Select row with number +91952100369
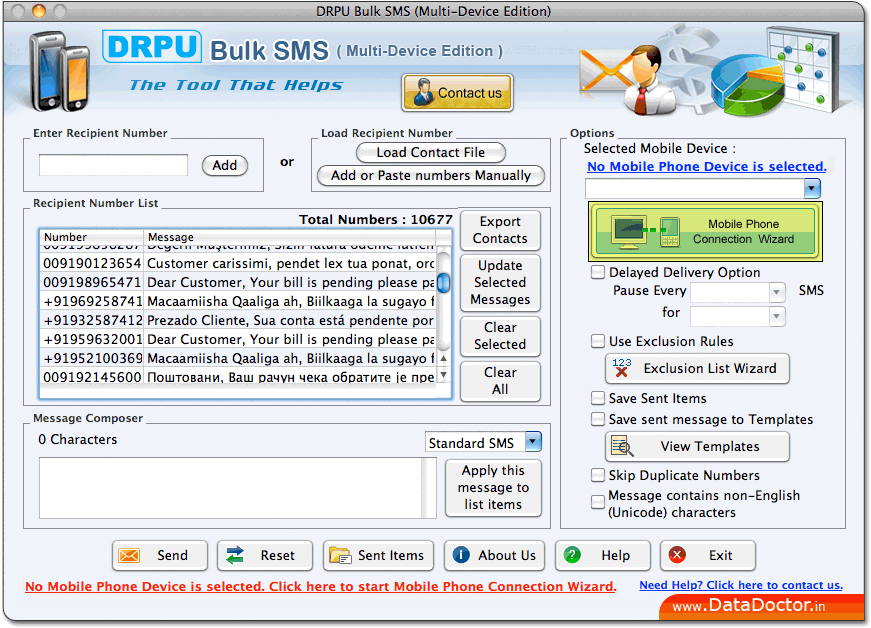The width and height of the screenshot is (871, 628). [238, 358]
